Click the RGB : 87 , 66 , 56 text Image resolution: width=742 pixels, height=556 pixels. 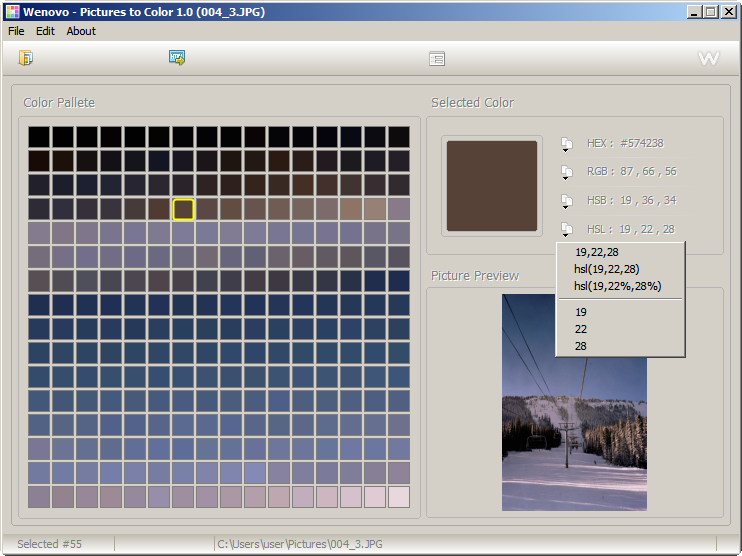632,171
